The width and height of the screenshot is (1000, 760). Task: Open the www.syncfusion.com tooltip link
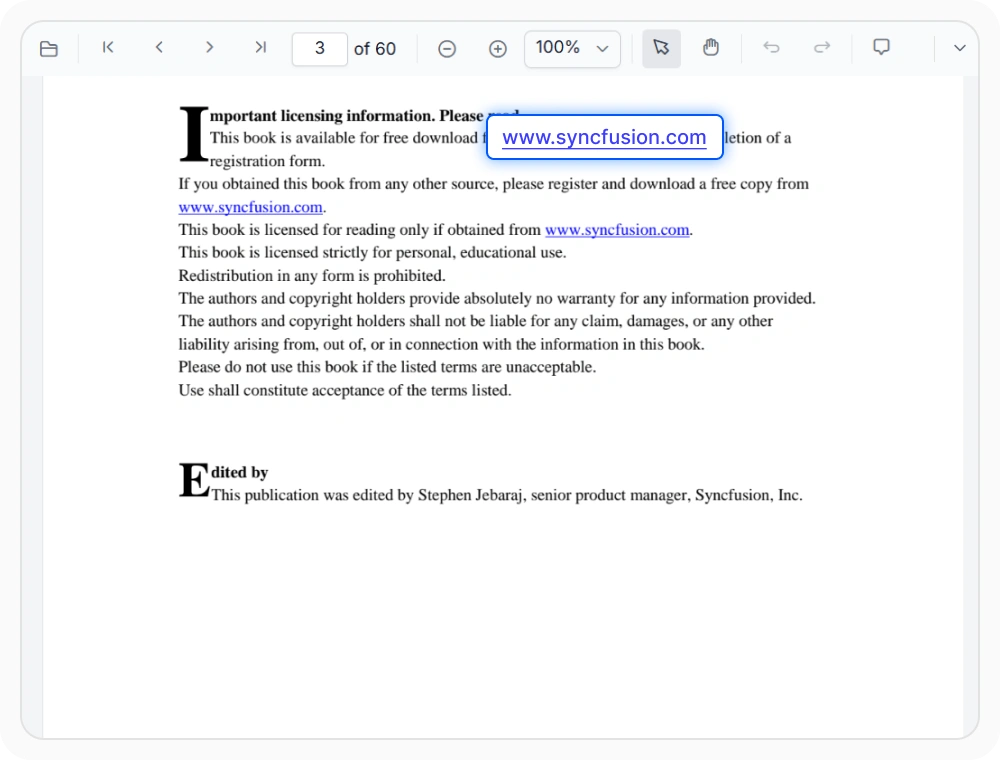[604, 137]
